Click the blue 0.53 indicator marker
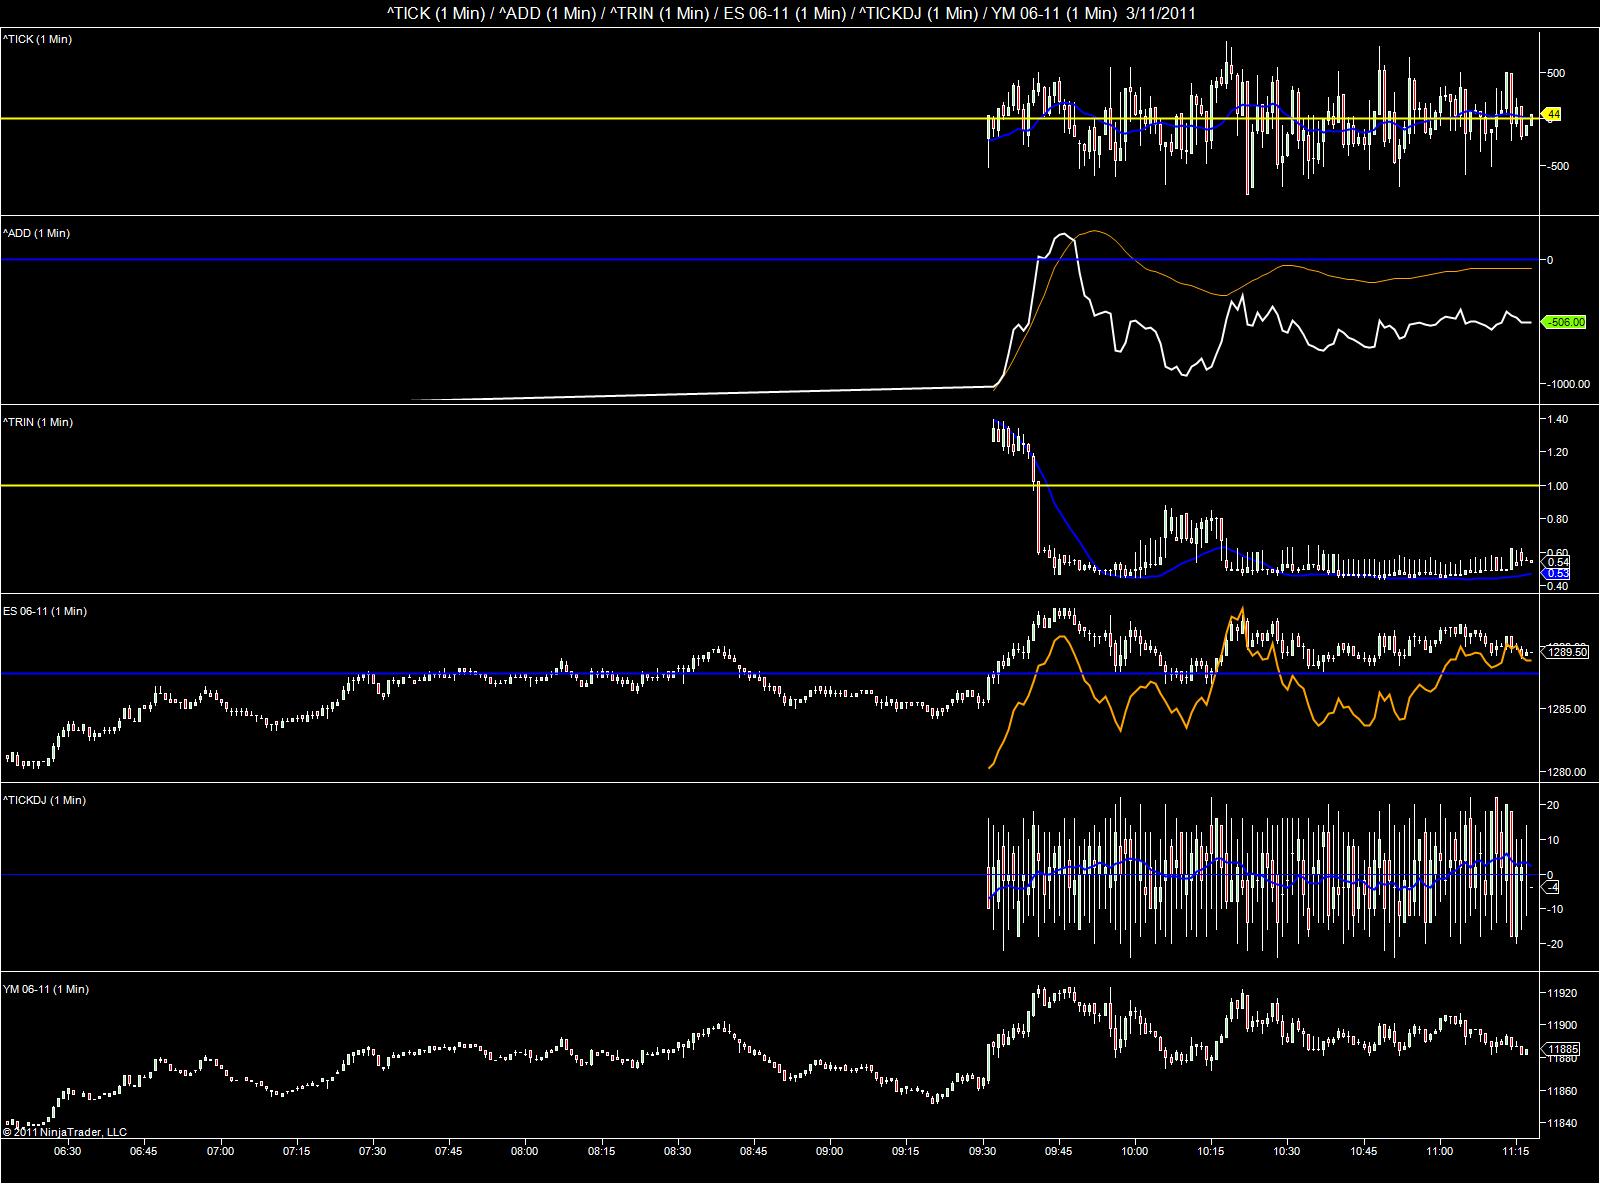The width and height of the screenshot is (1600, 1184). (1558, 574)
